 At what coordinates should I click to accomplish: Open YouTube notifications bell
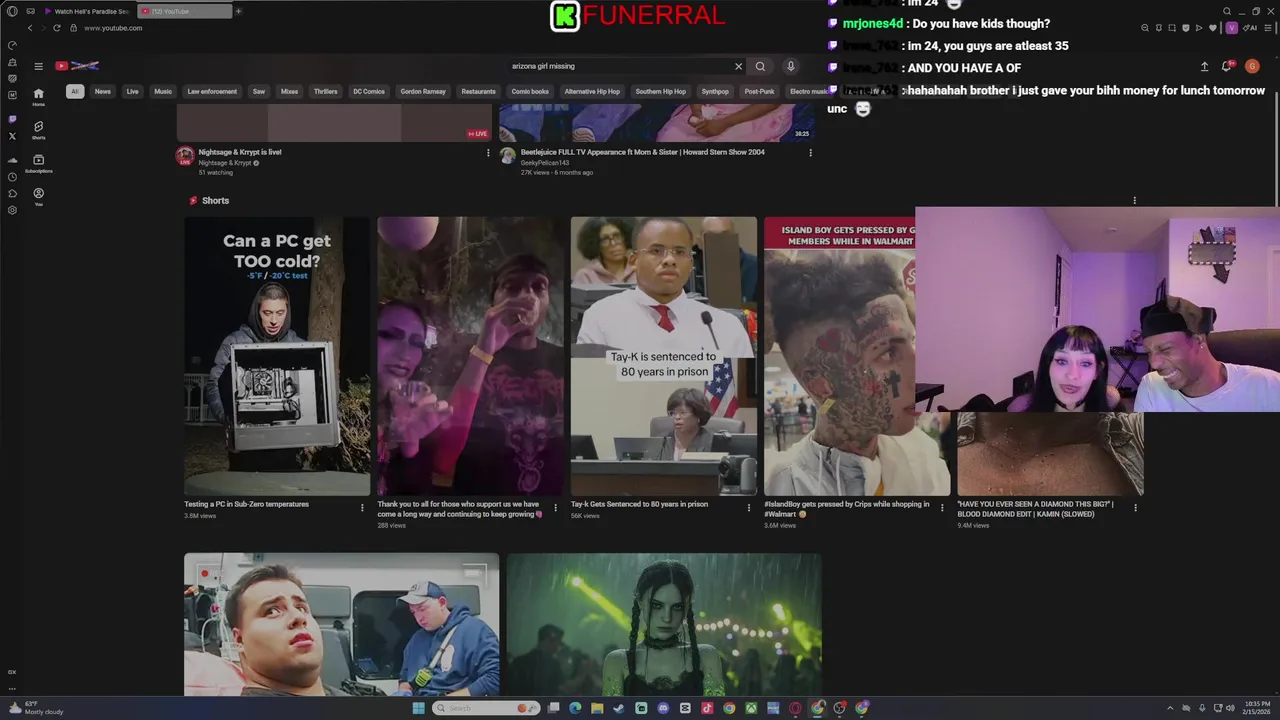coord(1227,66)
